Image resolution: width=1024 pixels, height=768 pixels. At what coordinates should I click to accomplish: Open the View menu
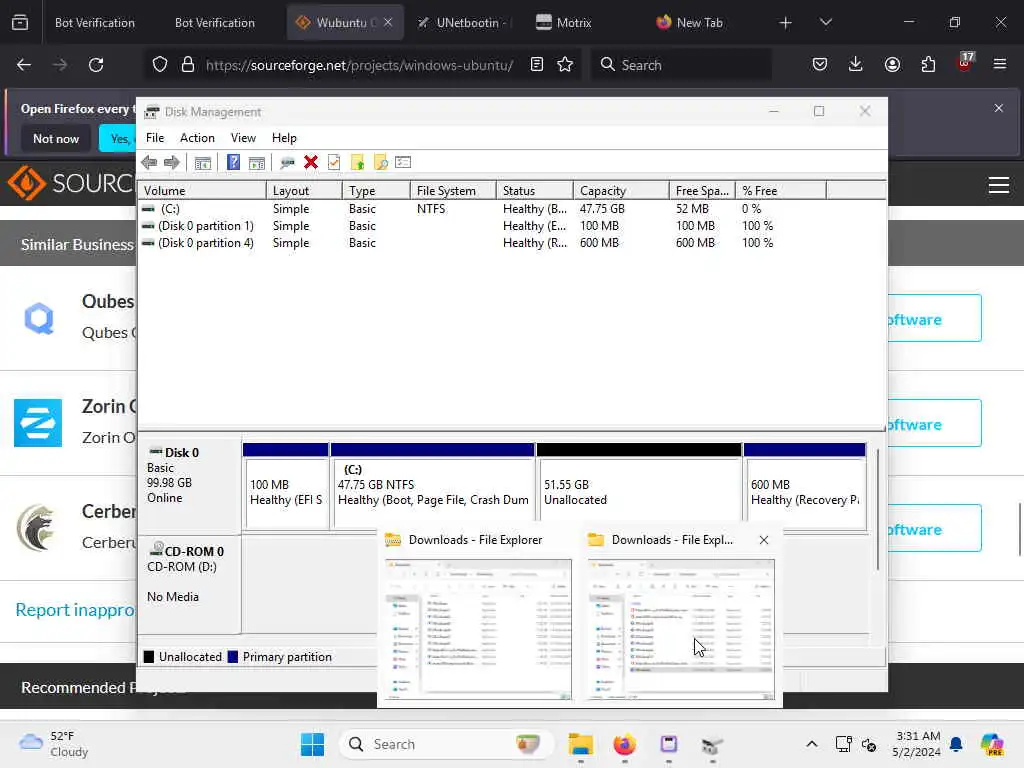[243, 138]
